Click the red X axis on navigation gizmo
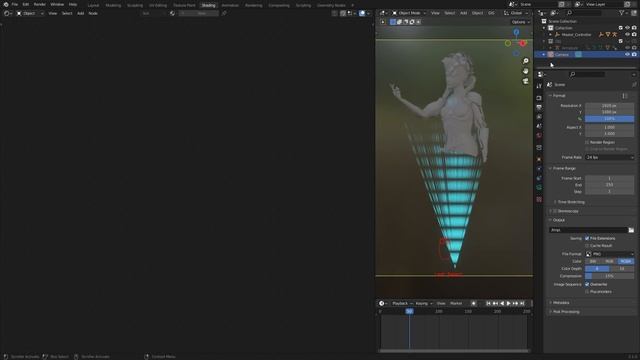Screen dimensions: 640x360 click(523, 43)
